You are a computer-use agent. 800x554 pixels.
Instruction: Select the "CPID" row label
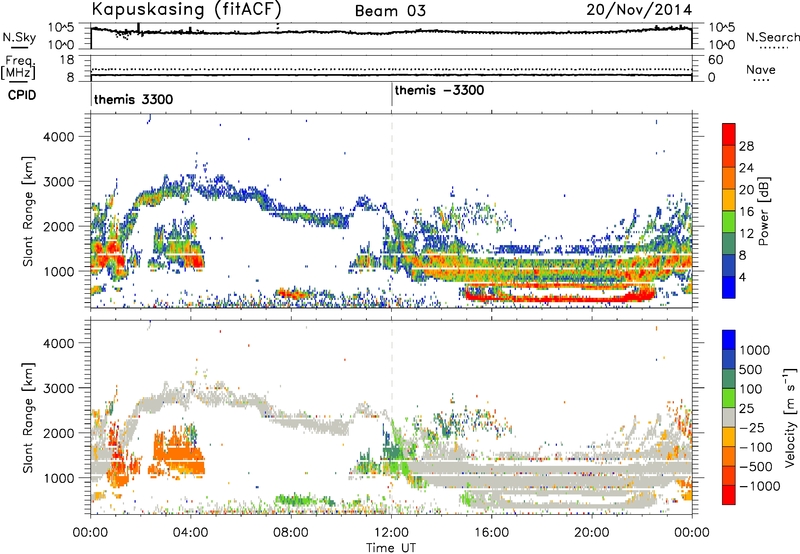tap(22, 95)
